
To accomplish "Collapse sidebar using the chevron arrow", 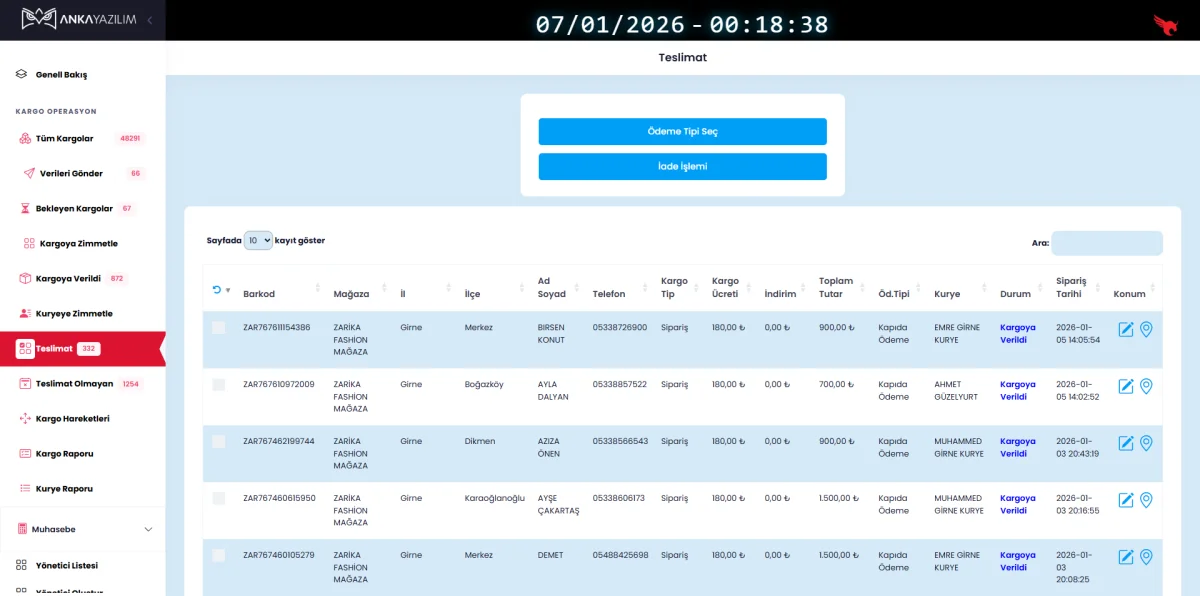I will (x=150, y=20).
